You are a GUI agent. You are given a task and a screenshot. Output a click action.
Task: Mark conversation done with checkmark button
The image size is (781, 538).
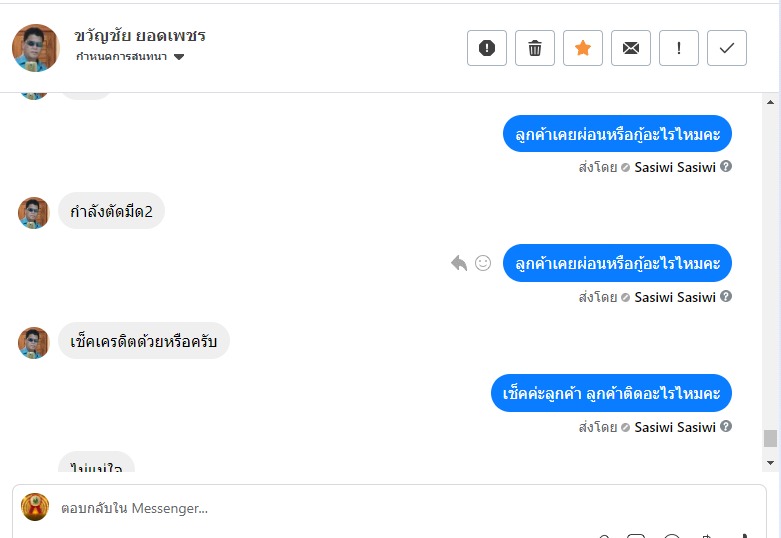point(727,48)
